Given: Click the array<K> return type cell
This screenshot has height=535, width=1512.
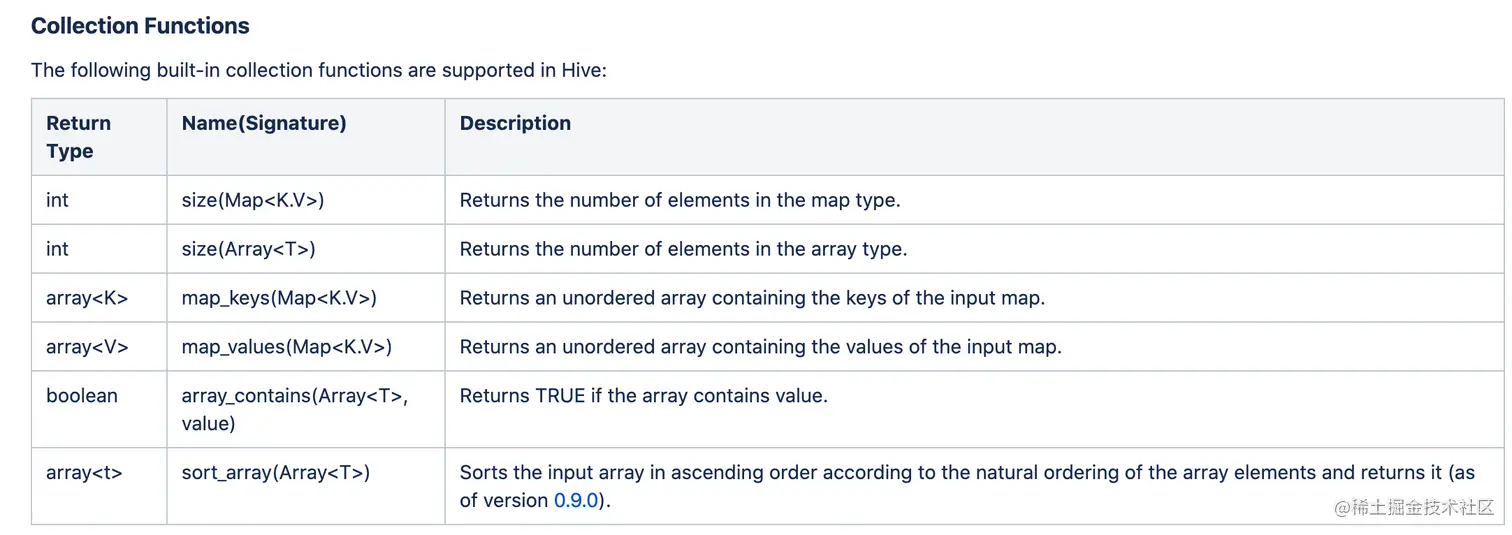Looking at the screenshot, I should coord(87,298).
